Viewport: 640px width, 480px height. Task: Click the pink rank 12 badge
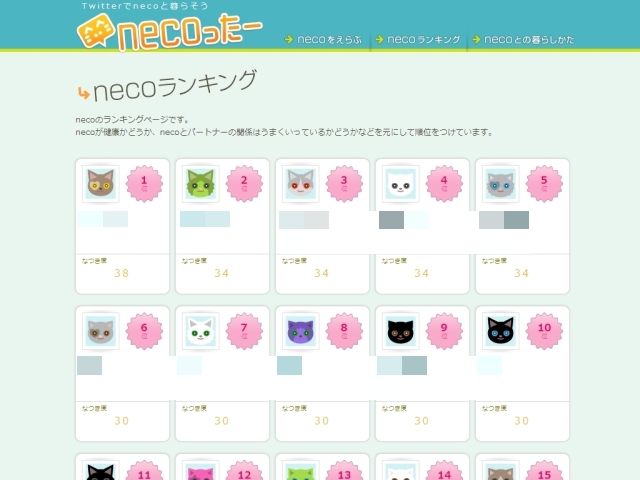tap(244, 471)
